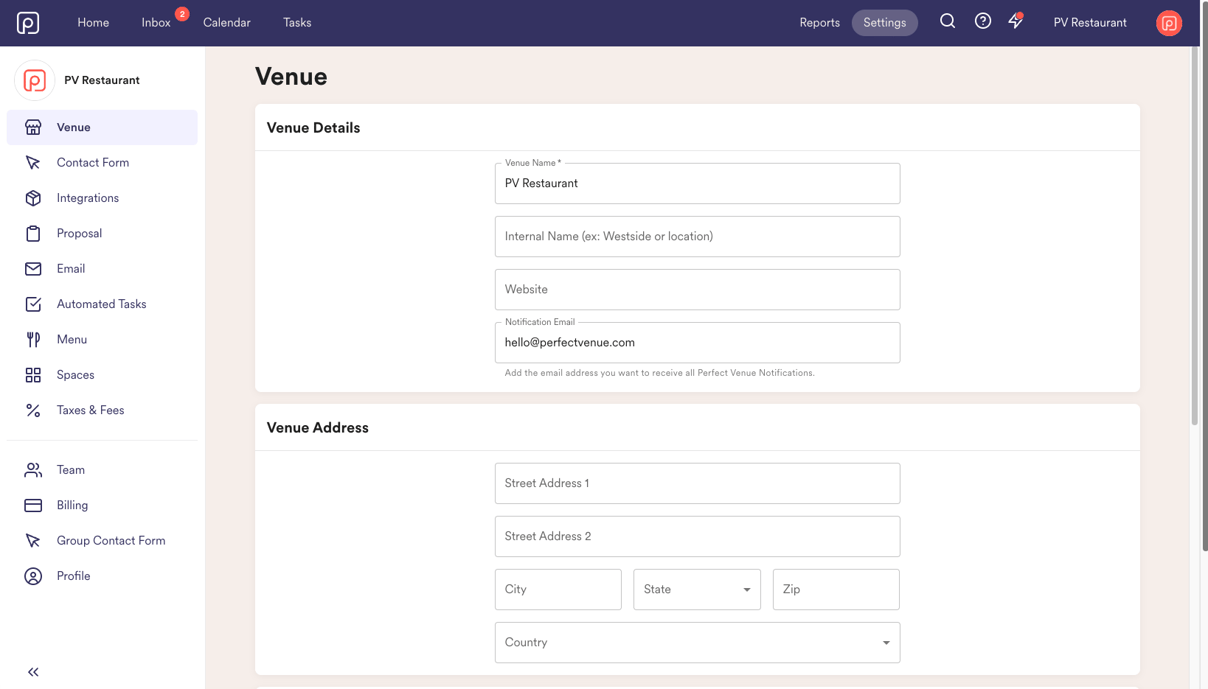Image resolution: width=1208 pixels, height=689 pixels.
Task: Click the Settings button
Action: (884, 21)
